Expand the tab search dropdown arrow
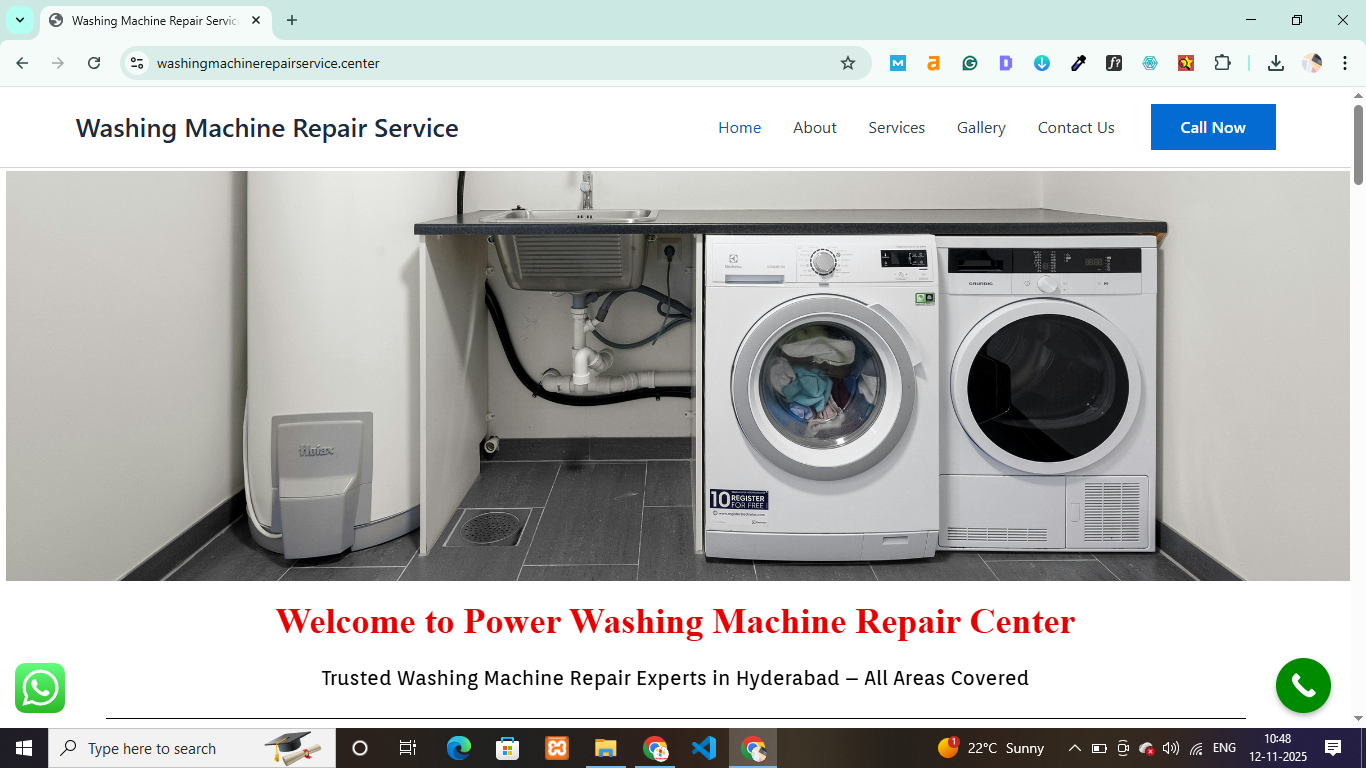The height and width of the screenshot is (768, 1366). click(x=20, y=20)
